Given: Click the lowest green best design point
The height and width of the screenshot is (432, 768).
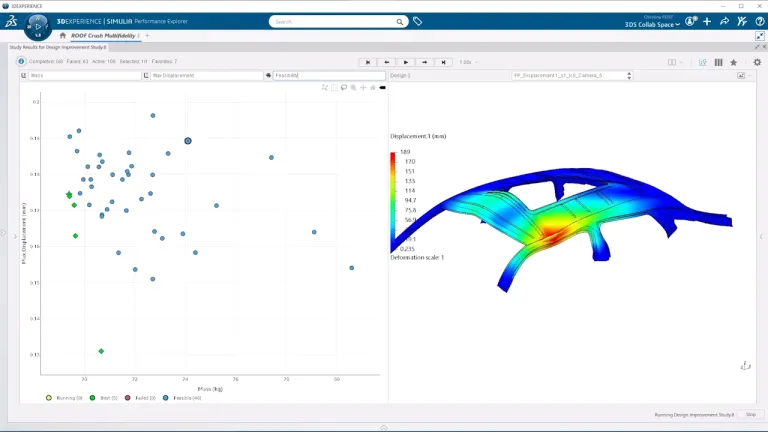Looking at the screenshot, I should point(101,351).
